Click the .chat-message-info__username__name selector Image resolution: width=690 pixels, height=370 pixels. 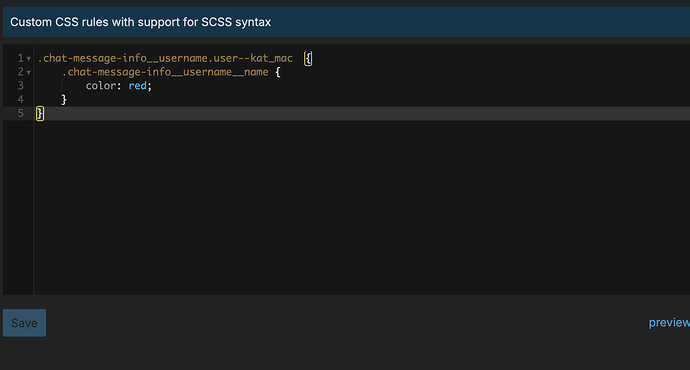coord(165,72)
